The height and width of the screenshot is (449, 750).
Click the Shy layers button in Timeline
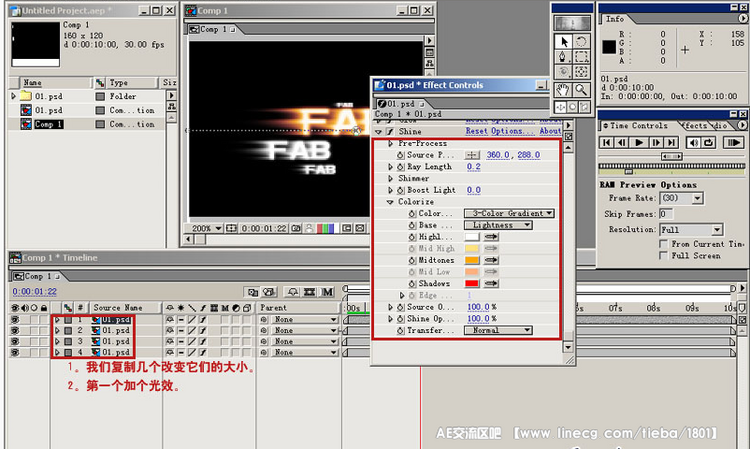292,292
